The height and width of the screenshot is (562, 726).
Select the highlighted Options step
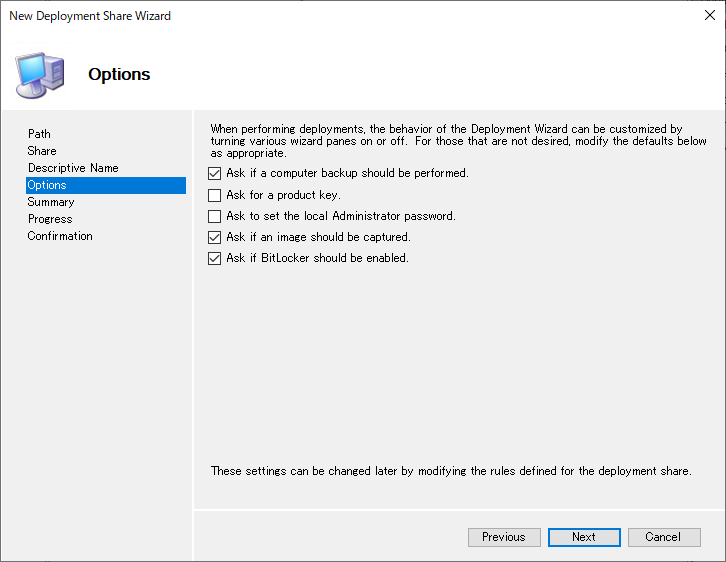(106, 185)
